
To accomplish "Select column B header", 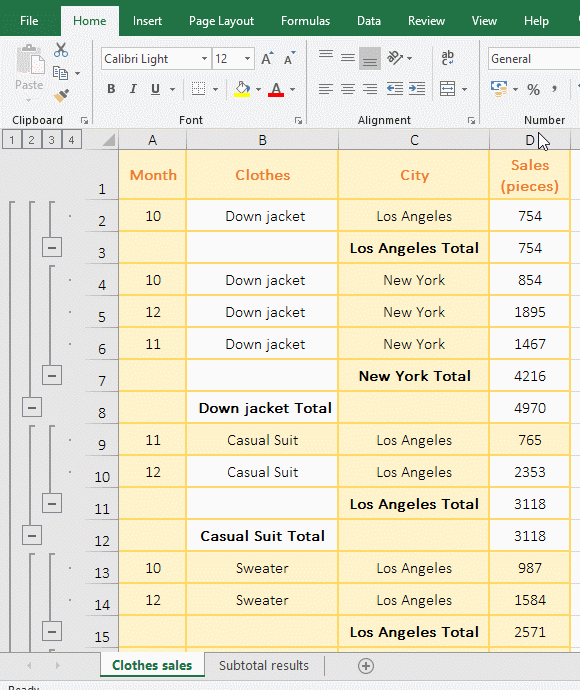I will click(262, 140).
